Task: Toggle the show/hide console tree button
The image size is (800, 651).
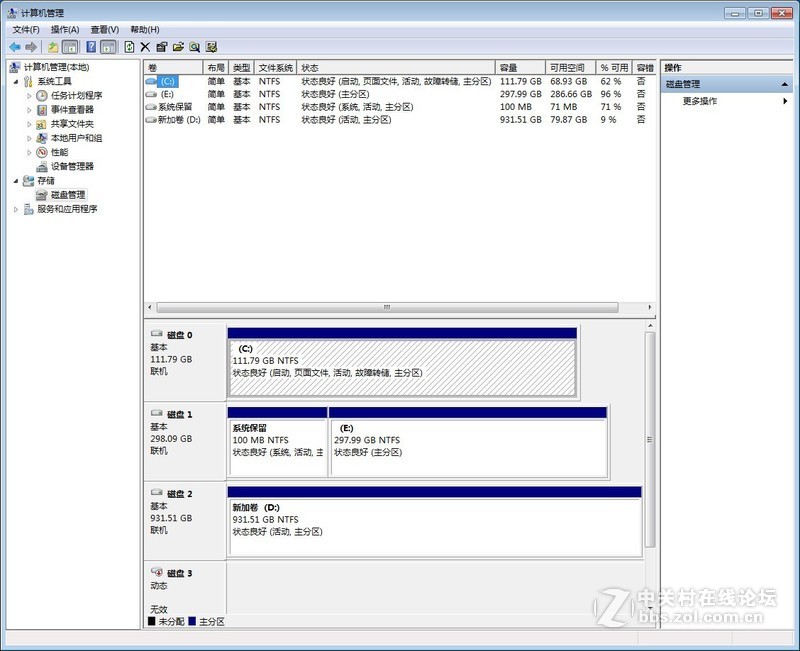Action: (x=70, y=47)
